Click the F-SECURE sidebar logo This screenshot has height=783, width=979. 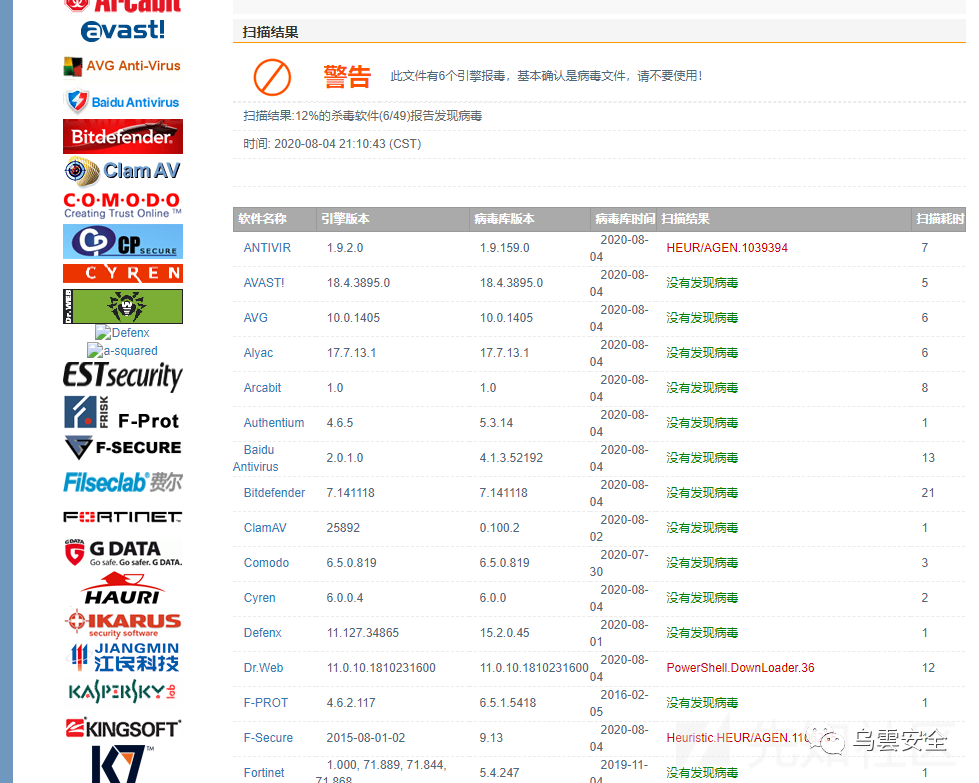122,447
